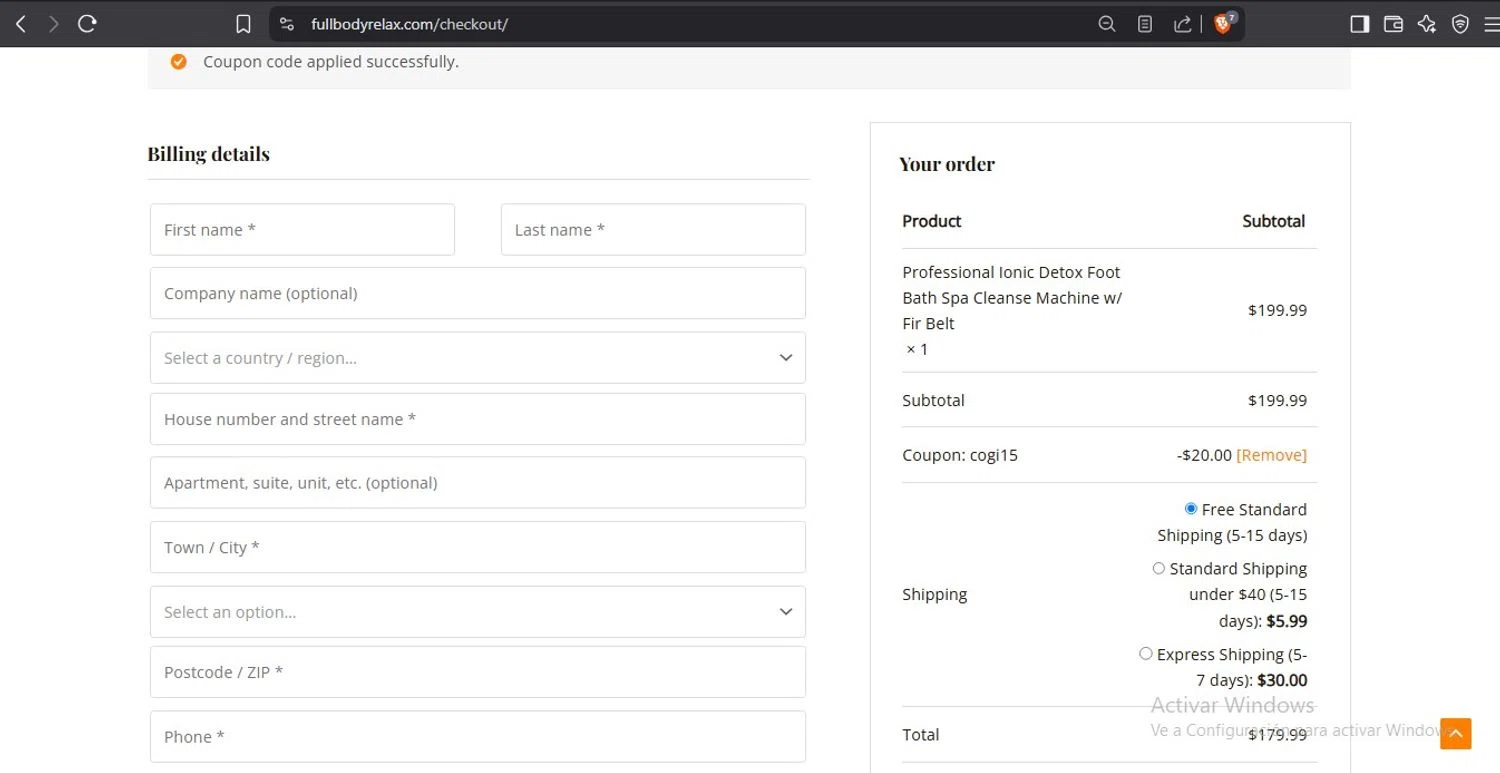Click the Subtotal column header

tap(1274, 221)
